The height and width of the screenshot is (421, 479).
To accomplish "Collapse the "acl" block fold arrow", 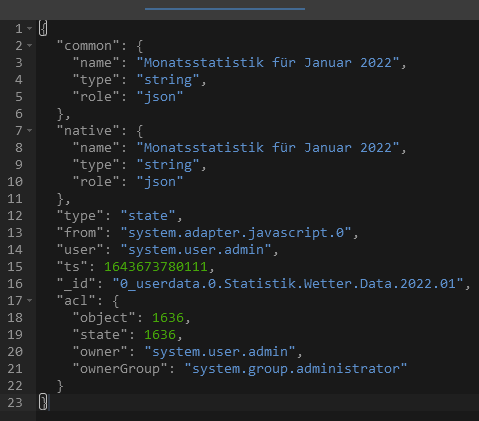I will pyautogui.click(x=30, y=301).
